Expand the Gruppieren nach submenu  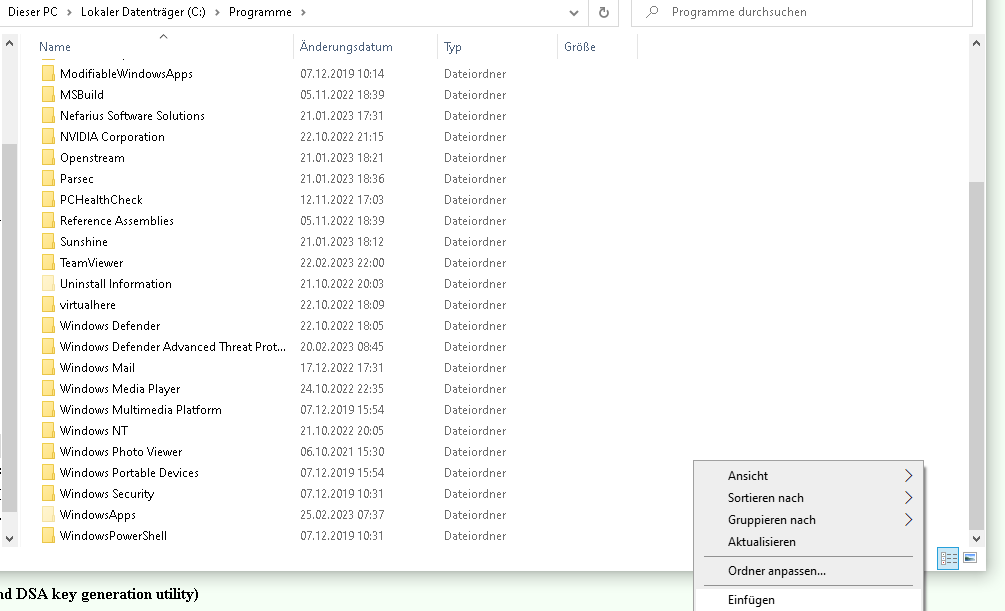point(908,520)
